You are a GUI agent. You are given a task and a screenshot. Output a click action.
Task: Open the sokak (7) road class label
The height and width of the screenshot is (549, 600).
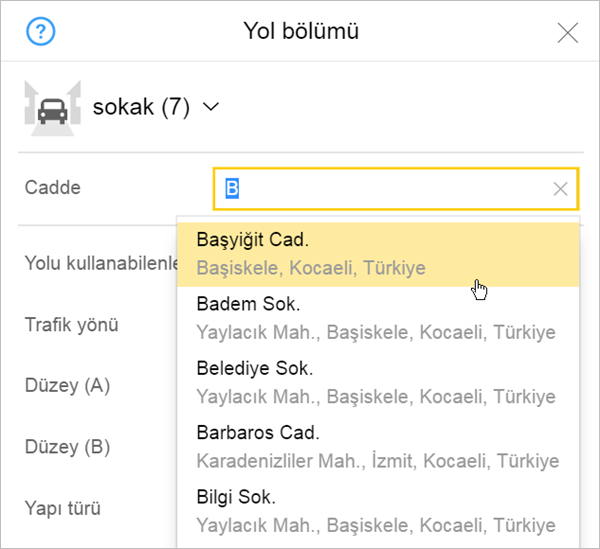click(x=141, y=107)
